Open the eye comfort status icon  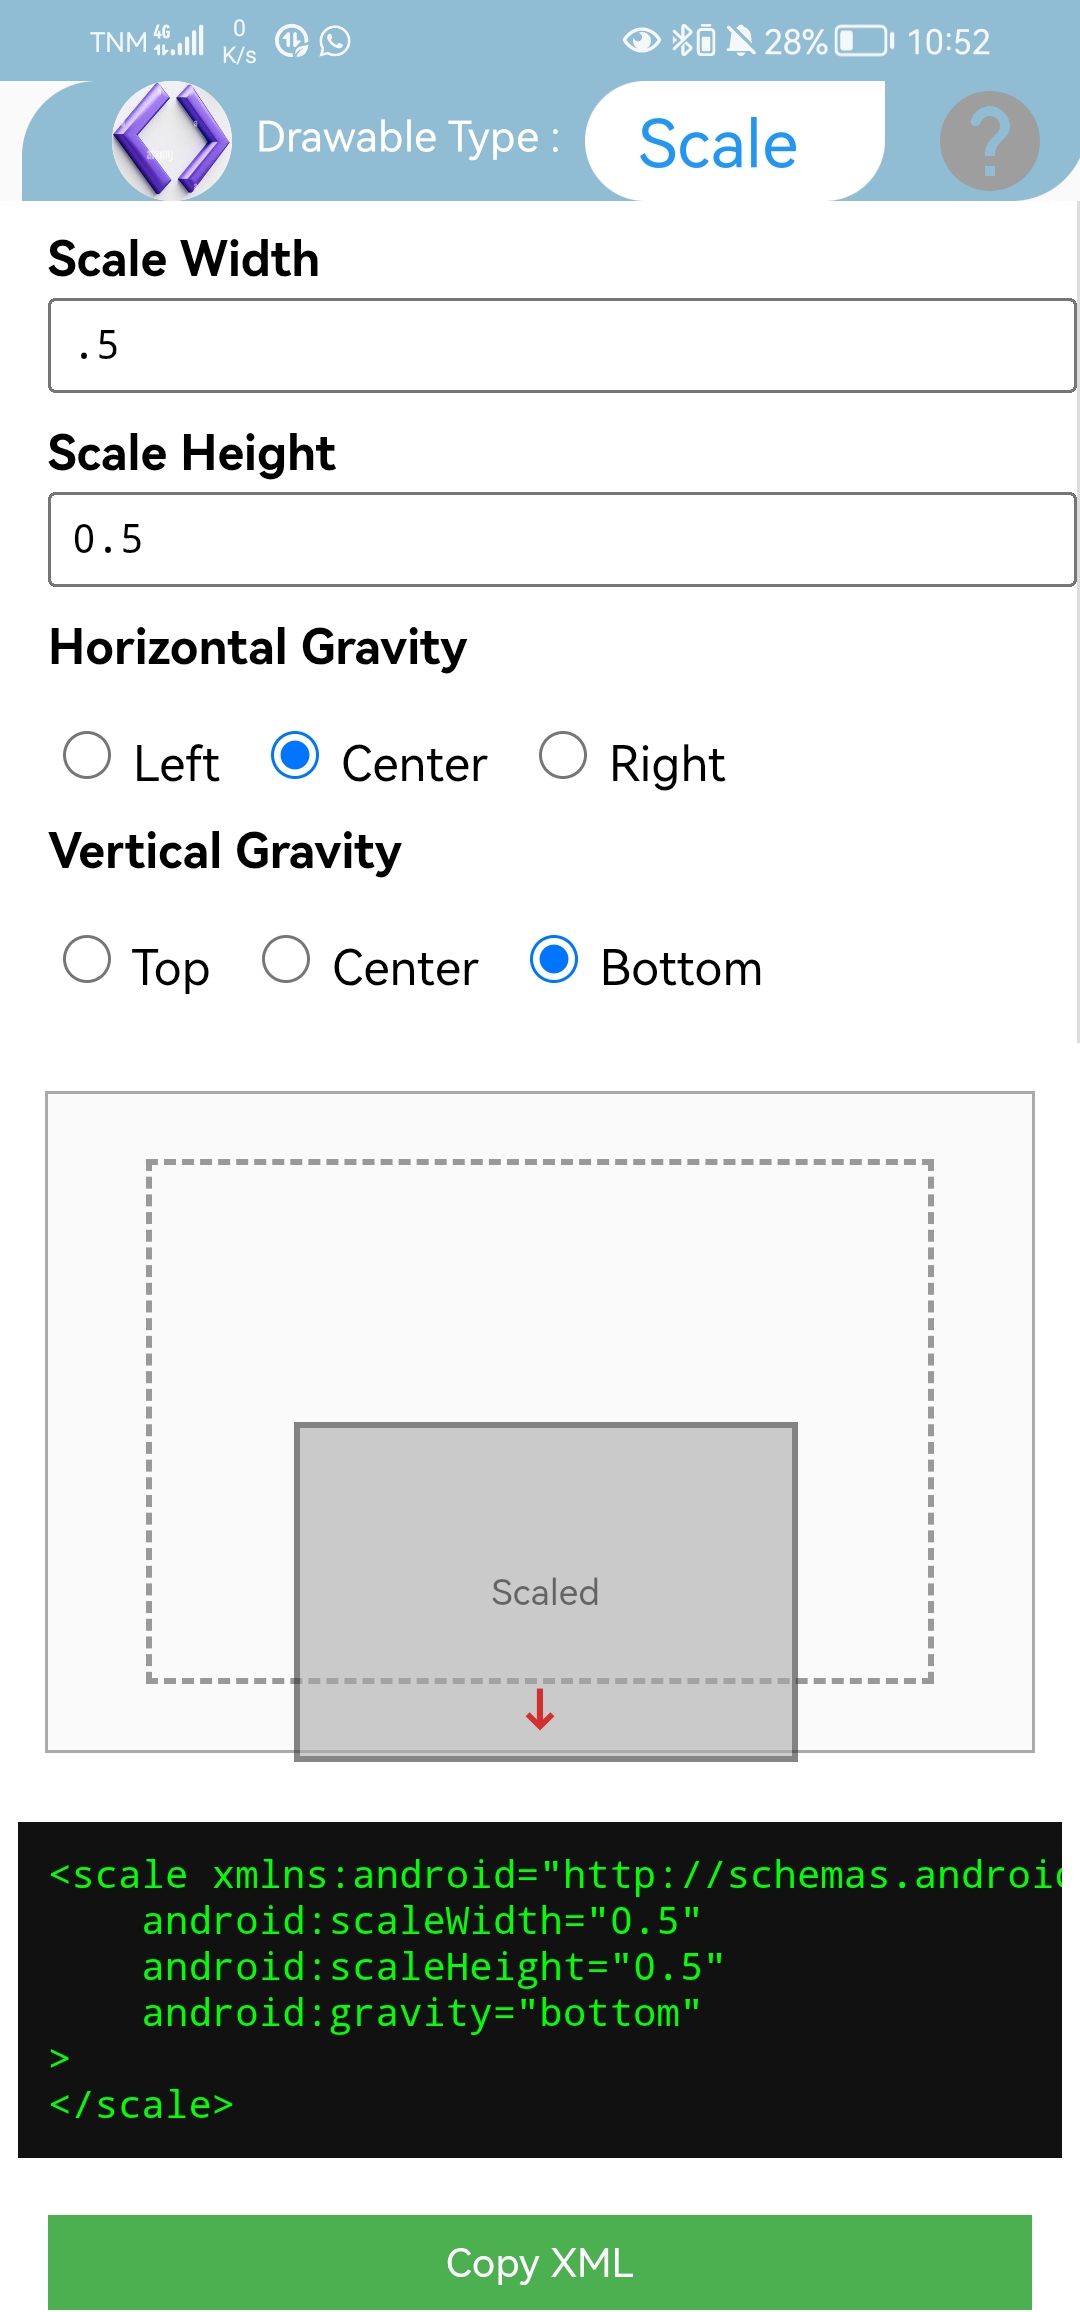[640, 40]
